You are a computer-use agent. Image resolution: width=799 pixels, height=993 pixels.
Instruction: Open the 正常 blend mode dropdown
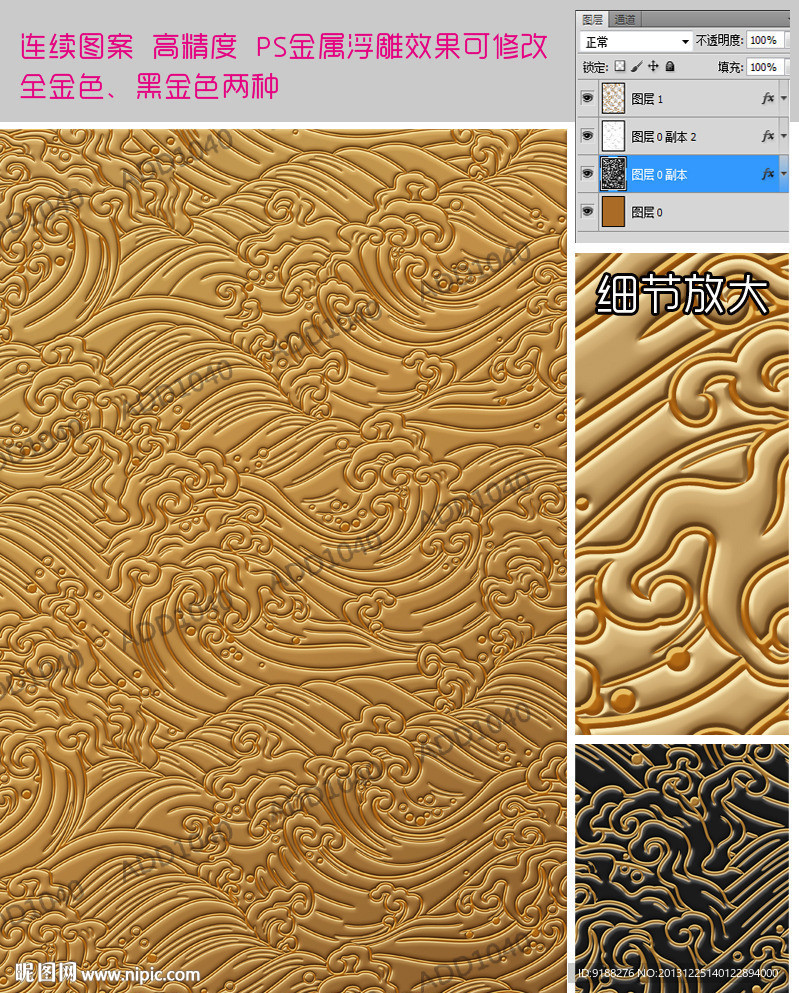pos(636,42)
